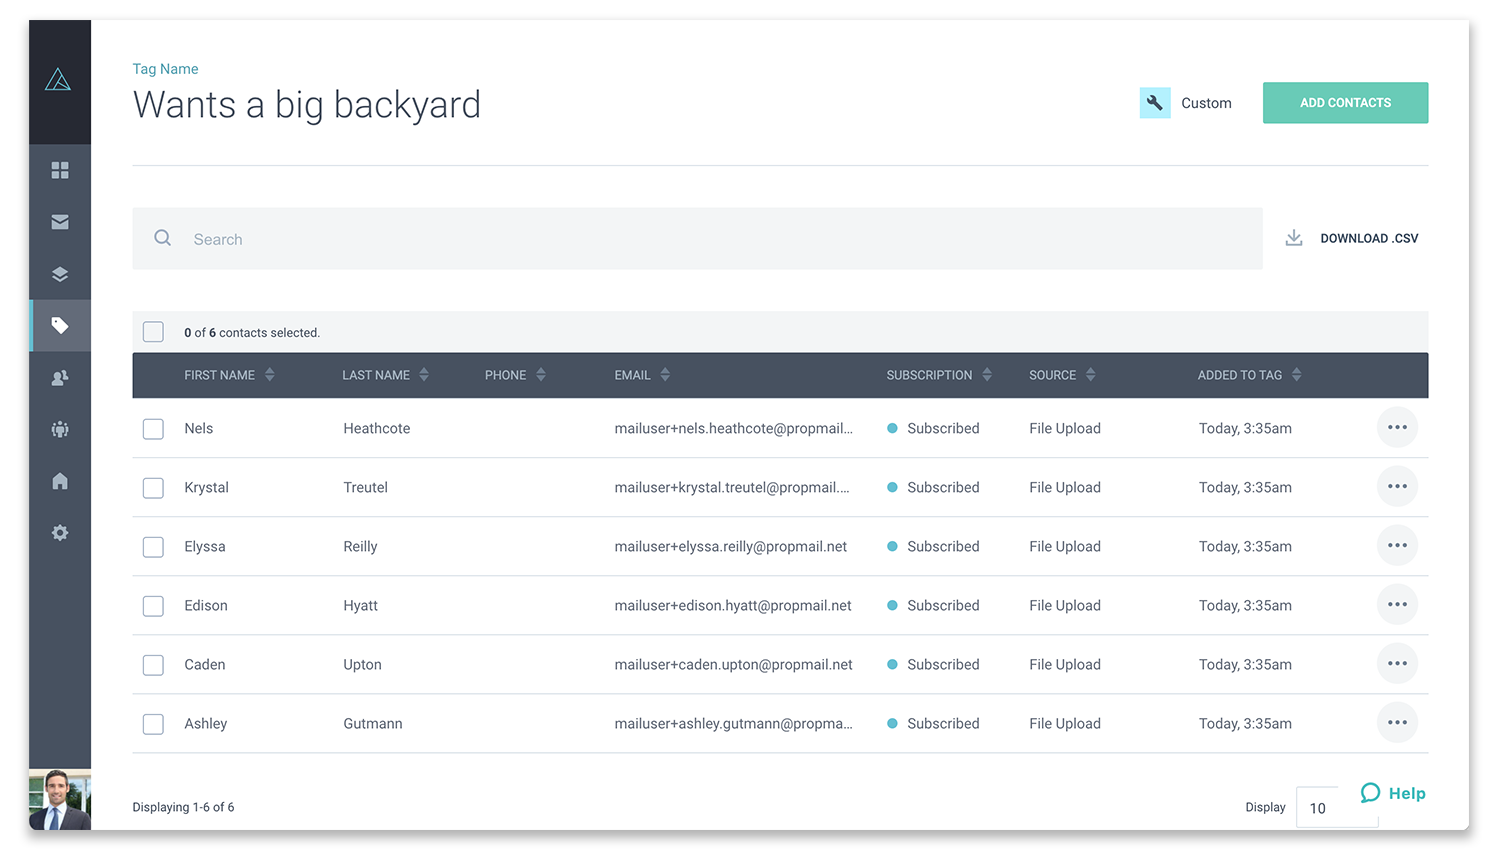Screen dimensions: 1498x851
Task: Open the dashboard grid icon
Action: 60,170
